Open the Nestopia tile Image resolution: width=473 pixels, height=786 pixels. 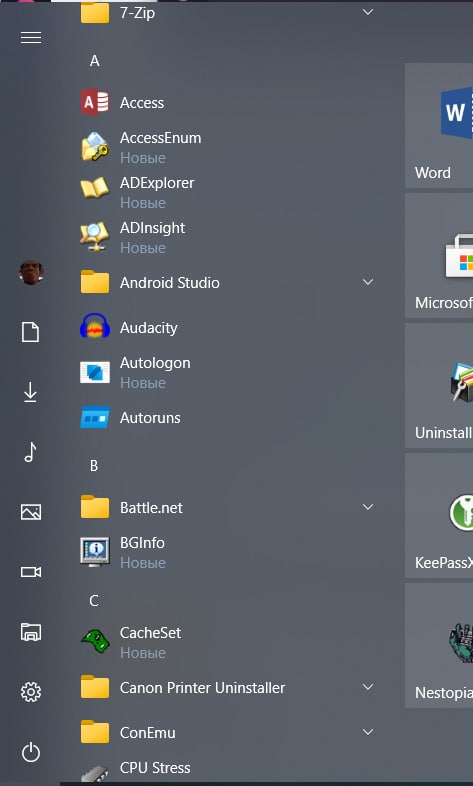tap(439, 645)
